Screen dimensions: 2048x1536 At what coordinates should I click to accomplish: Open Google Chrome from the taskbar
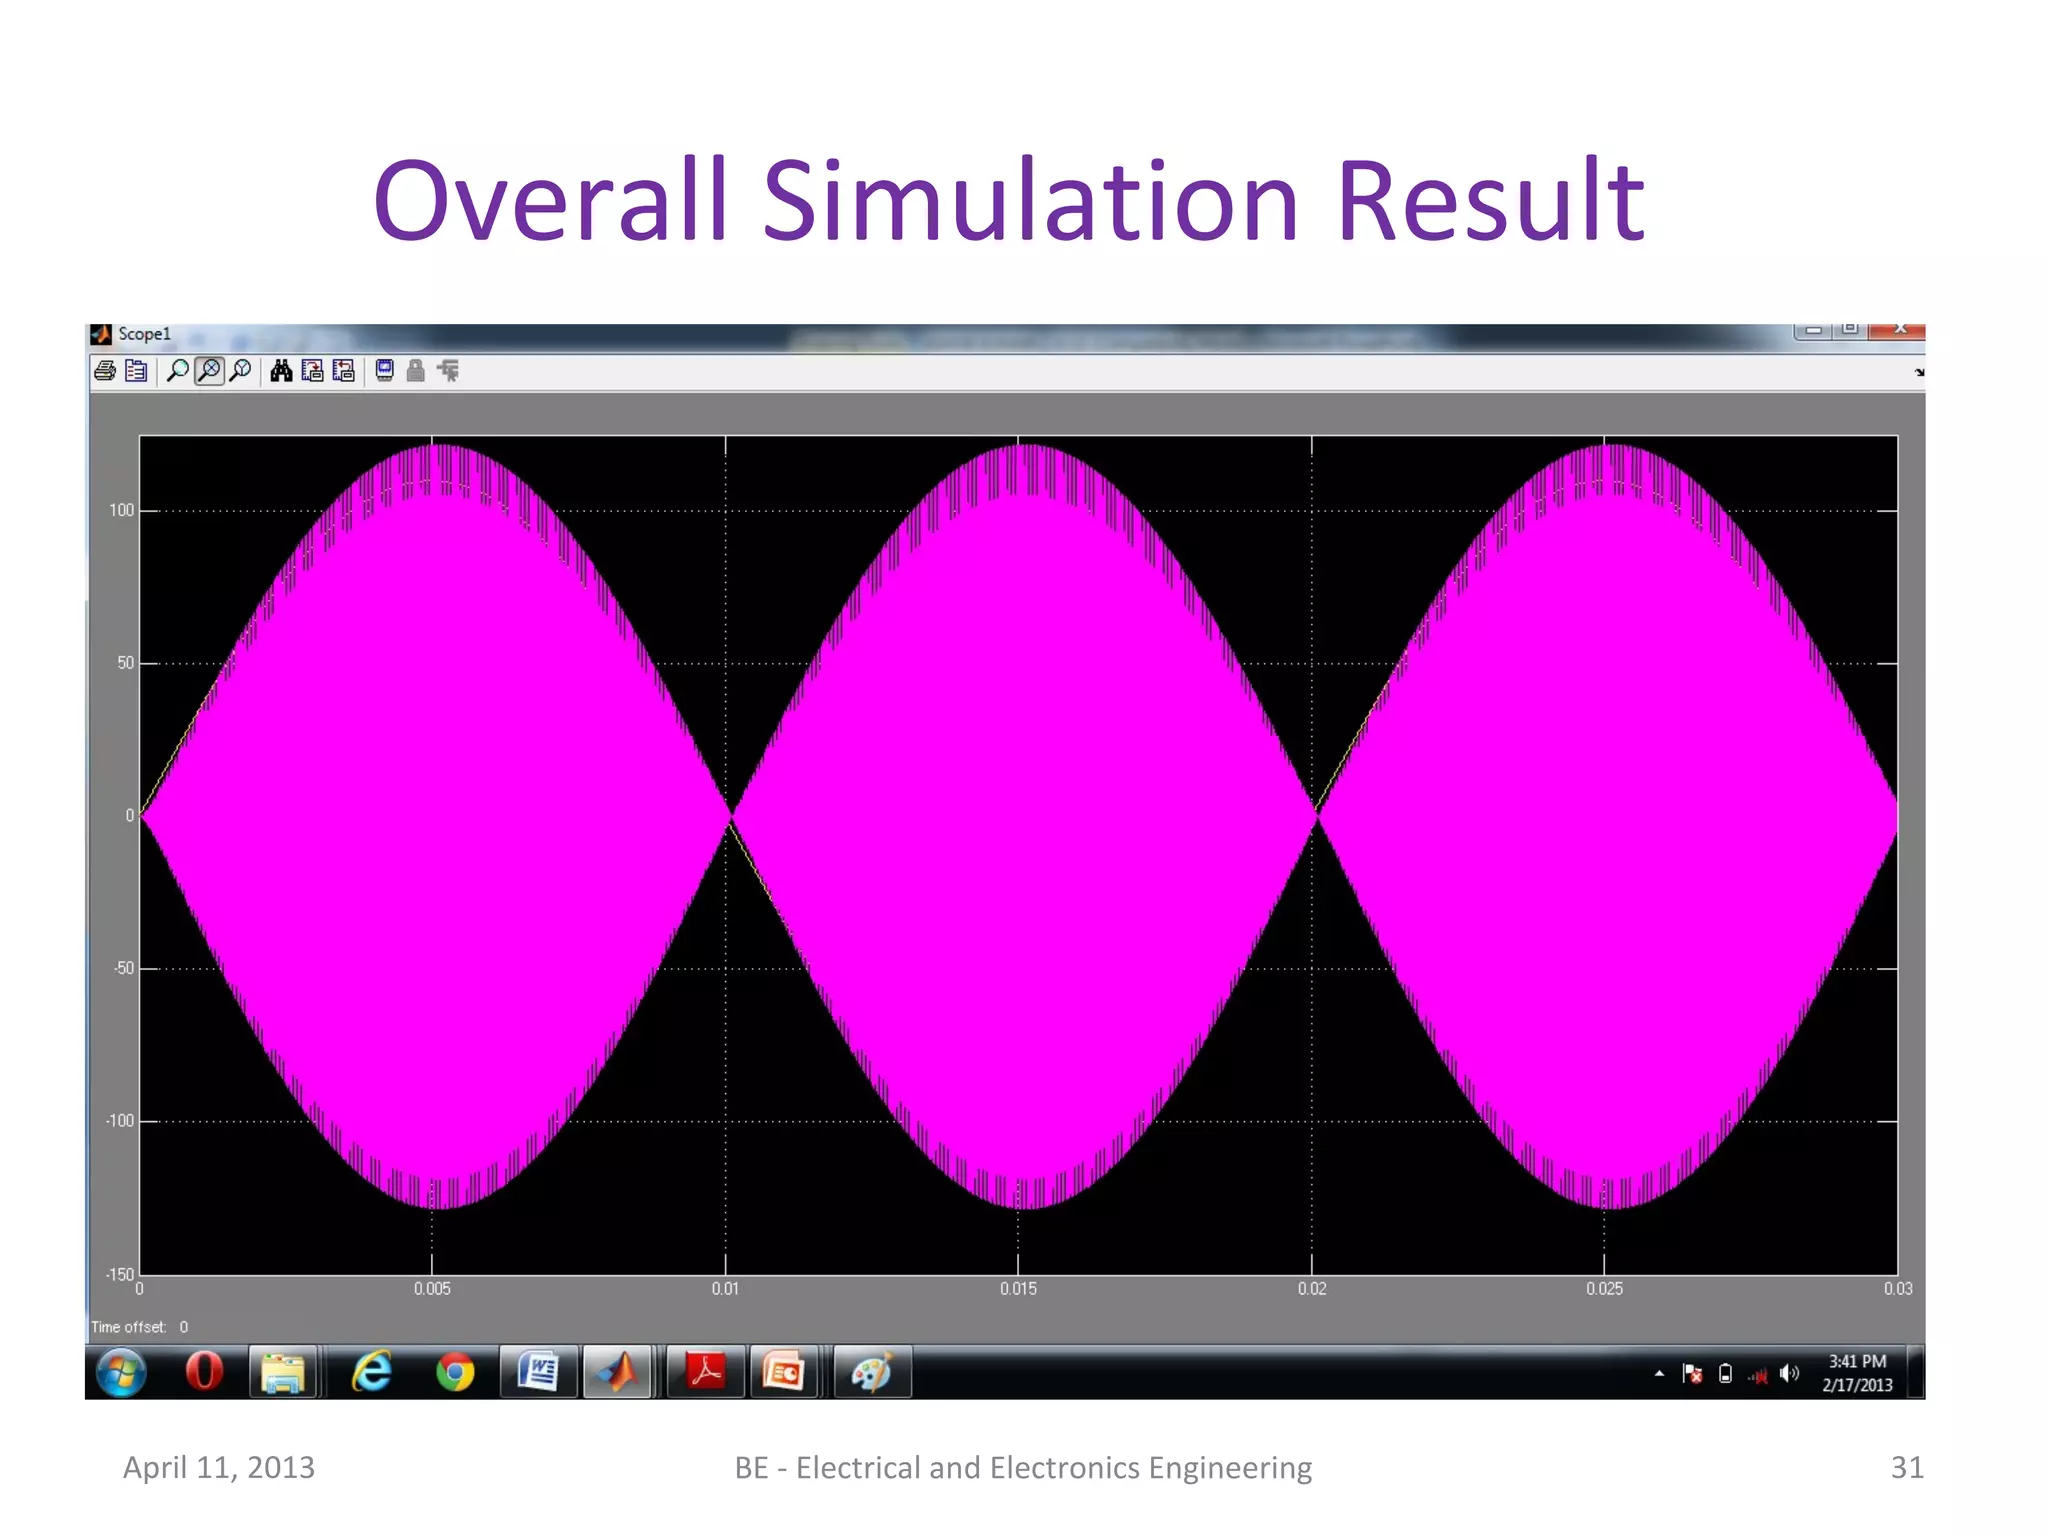coord(455,1373)
